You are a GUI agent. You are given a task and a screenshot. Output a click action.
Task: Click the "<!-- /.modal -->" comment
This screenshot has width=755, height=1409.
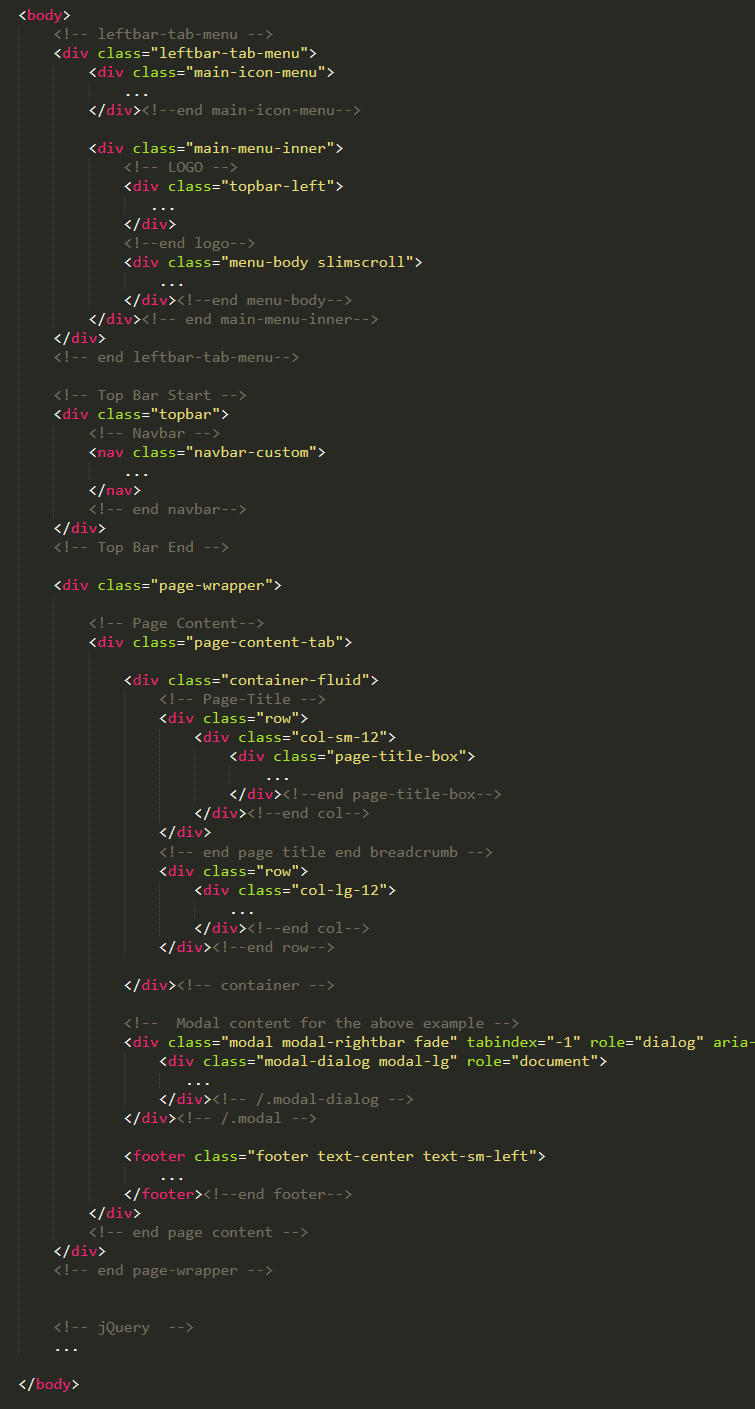click(247, 1118)
